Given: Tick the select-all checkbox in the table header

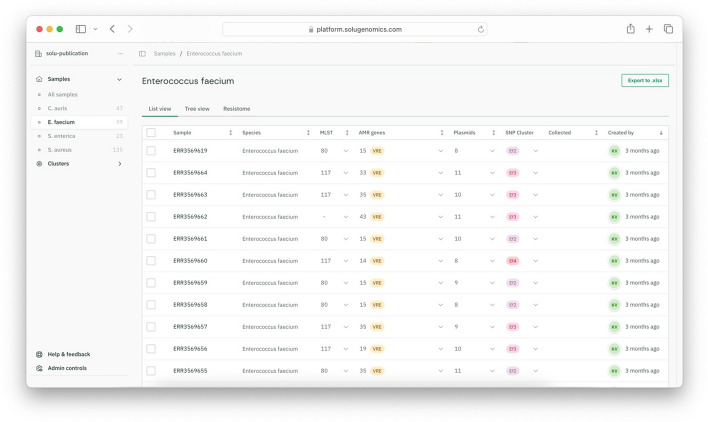Looking at the screenshot, I should 151,133.
